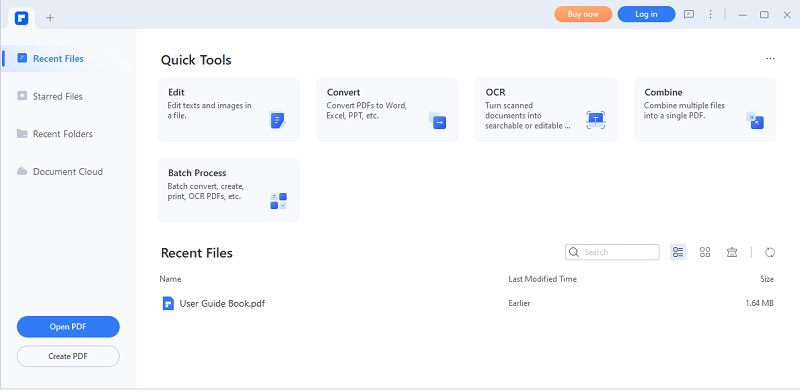
Task: Minimize the application window
Action: coord(743,15)
